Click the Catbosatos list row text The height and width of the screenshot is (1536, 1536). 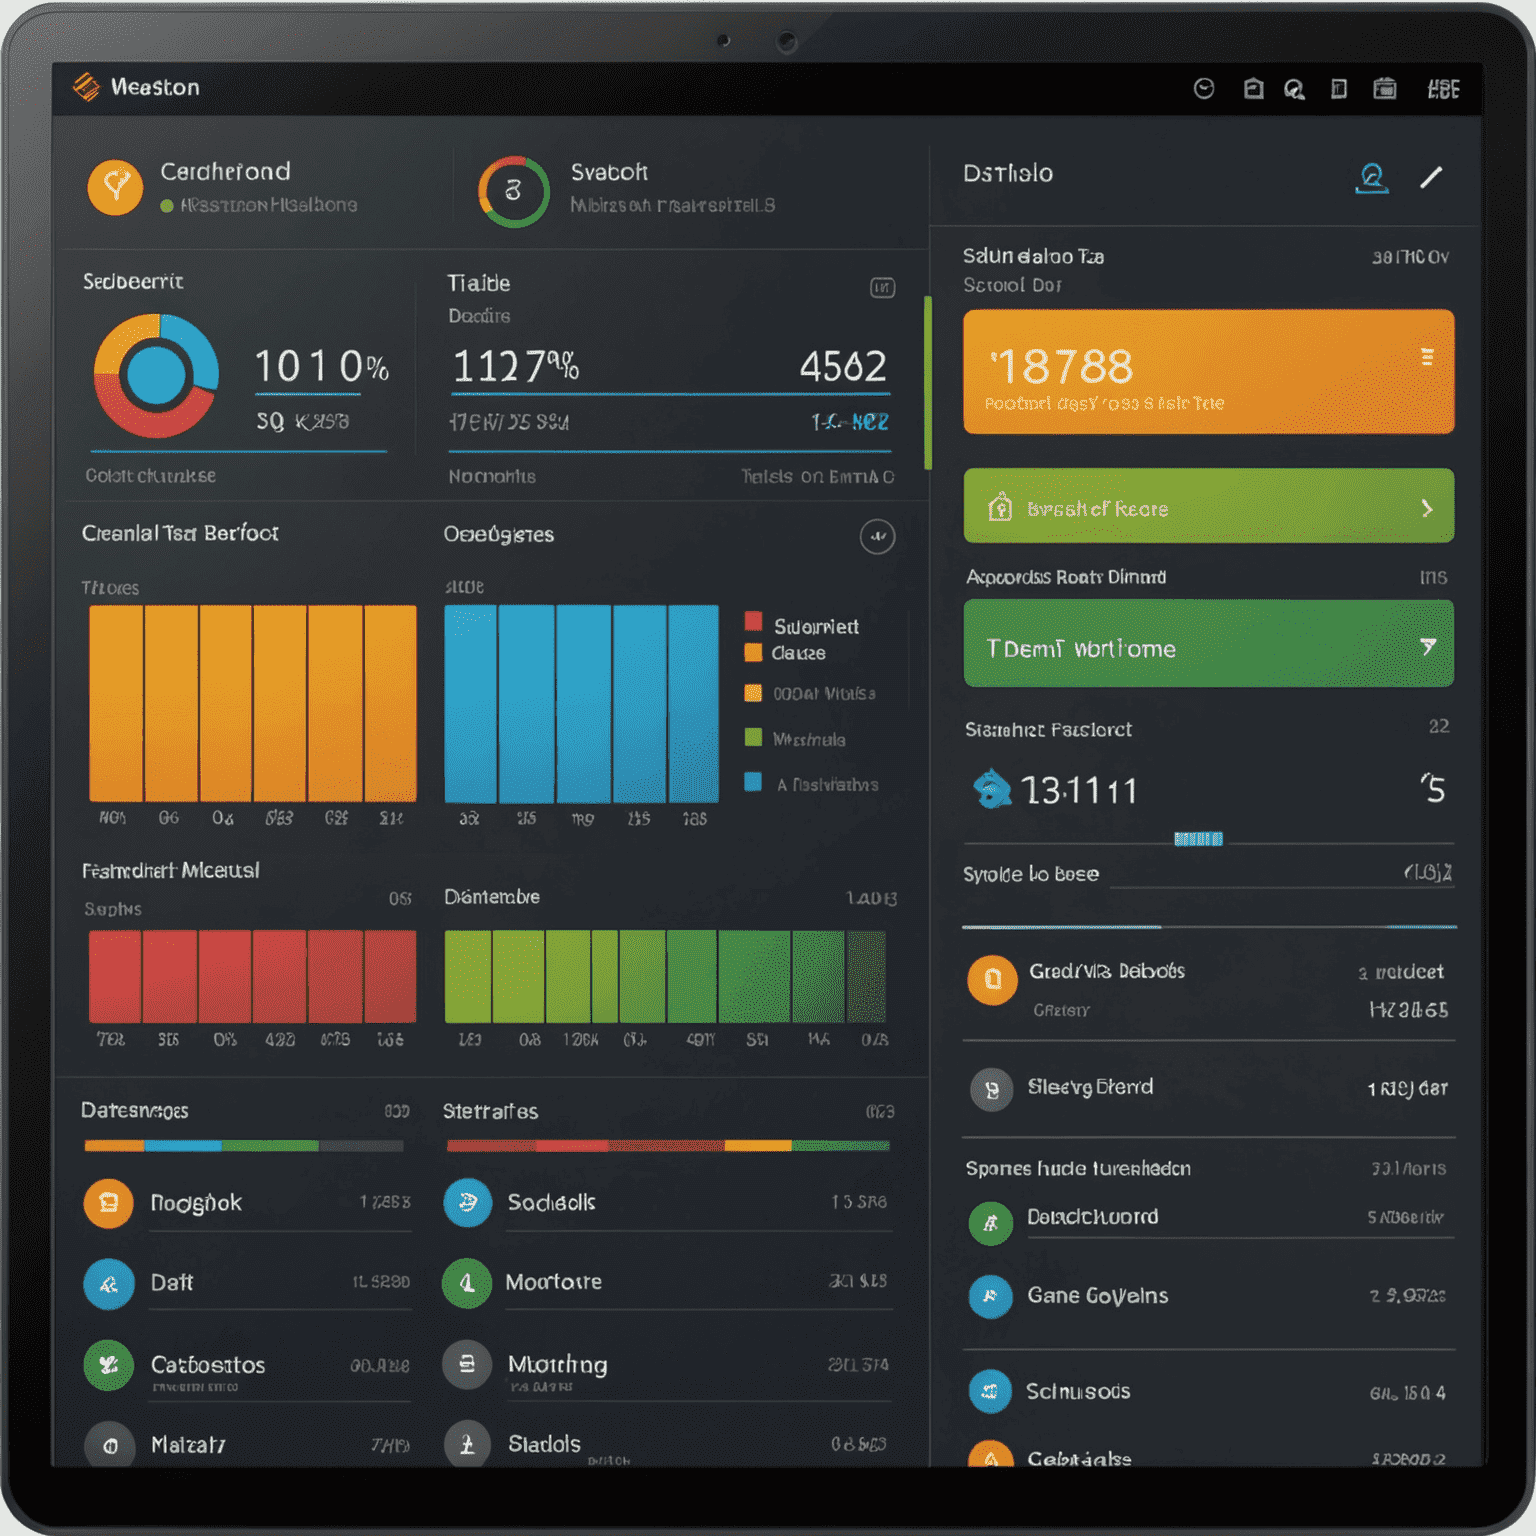tap(208, 1364)
